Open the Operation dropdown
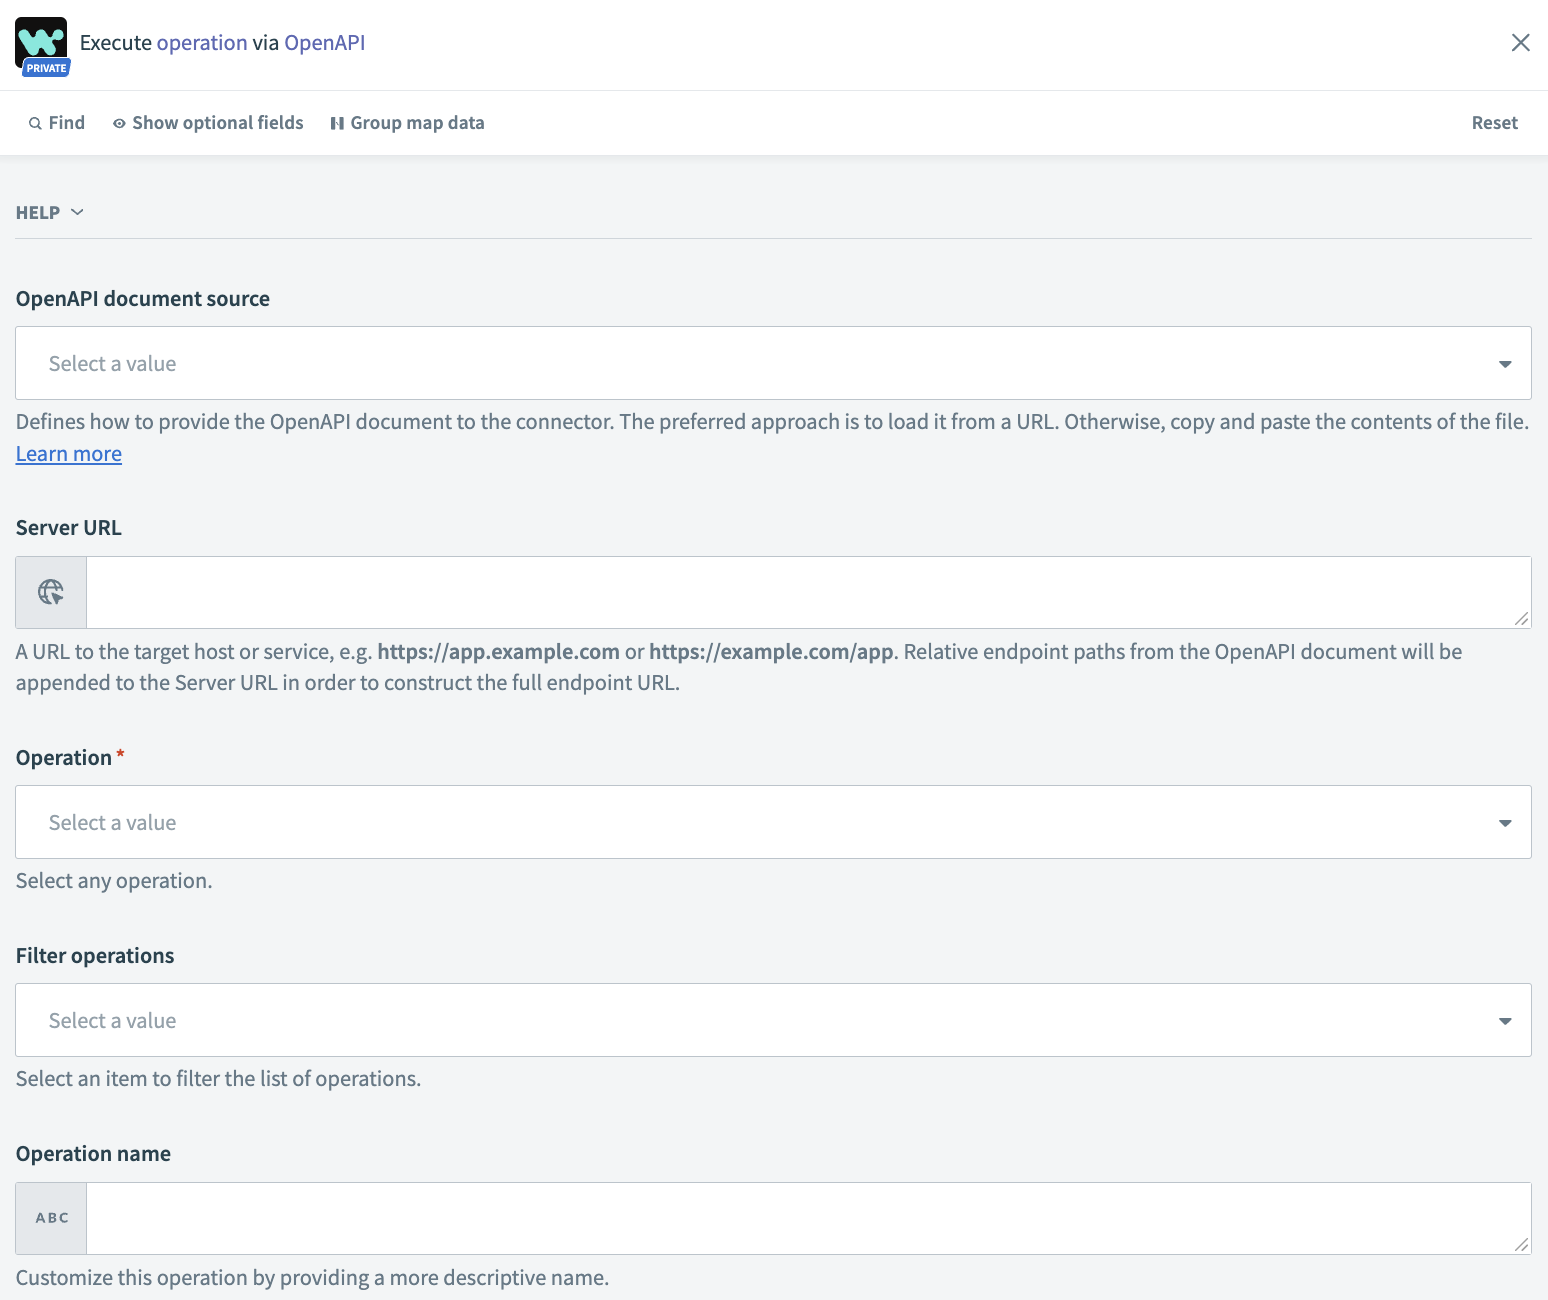The width and height of the screenshot is (1548, 1300). (773, 822)
